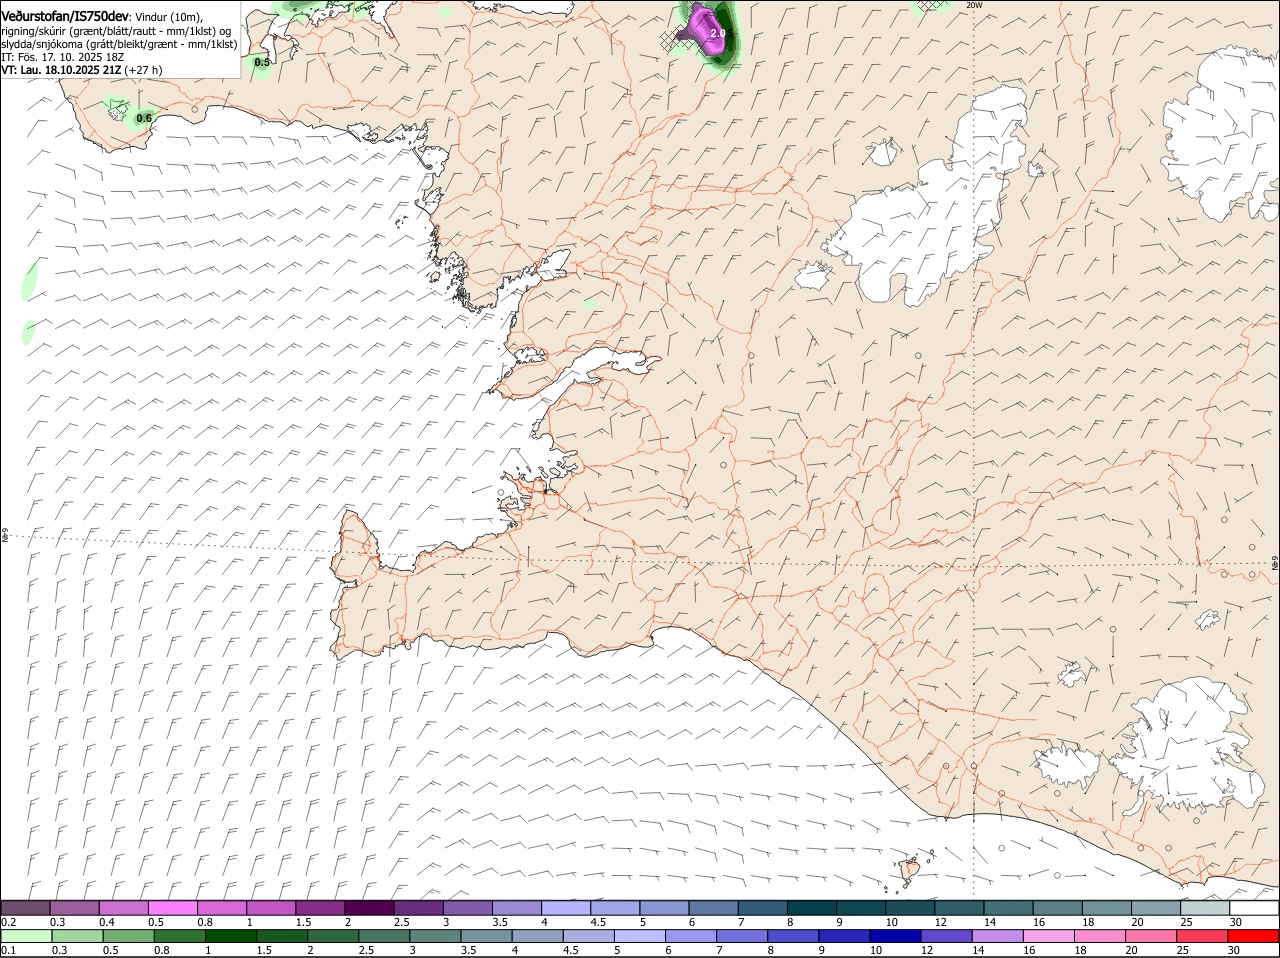Select the darkest purple swatch labelled 2 in the snow legend
The height and width of the screenshot is (958, 1280).
369,908
